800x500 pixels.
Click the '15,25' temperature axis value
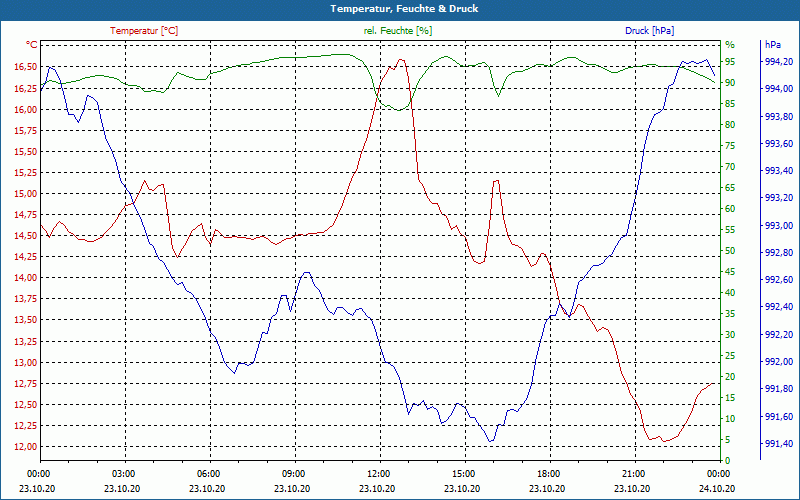point(24,173)
